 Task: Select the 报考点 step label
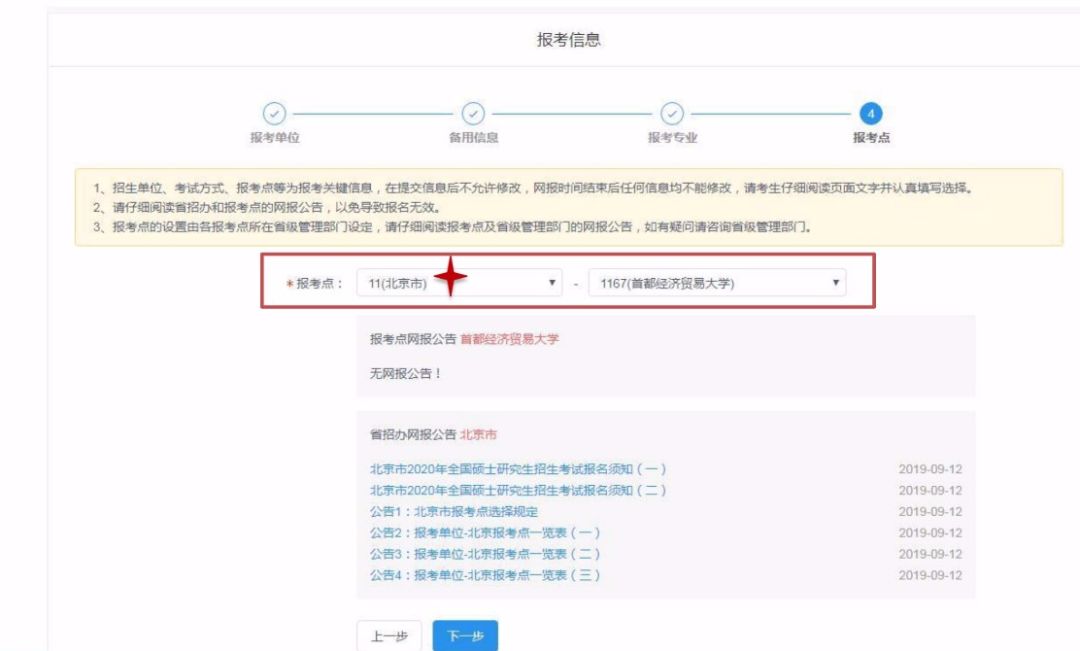(871, 138)
